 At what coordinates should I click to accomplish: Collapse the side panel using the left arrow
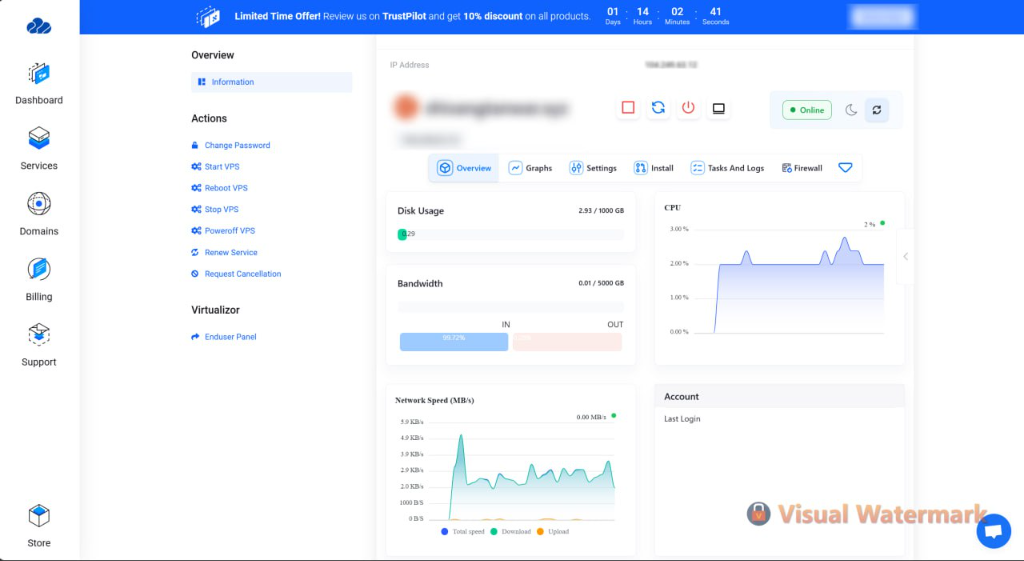[x=905, y=256]
